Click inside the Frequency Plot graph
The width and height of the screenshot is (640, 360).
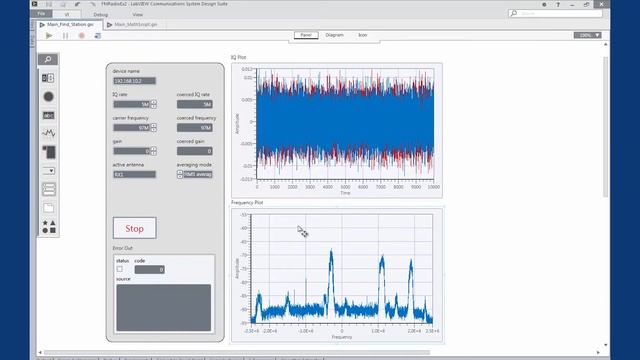[342, 269]
